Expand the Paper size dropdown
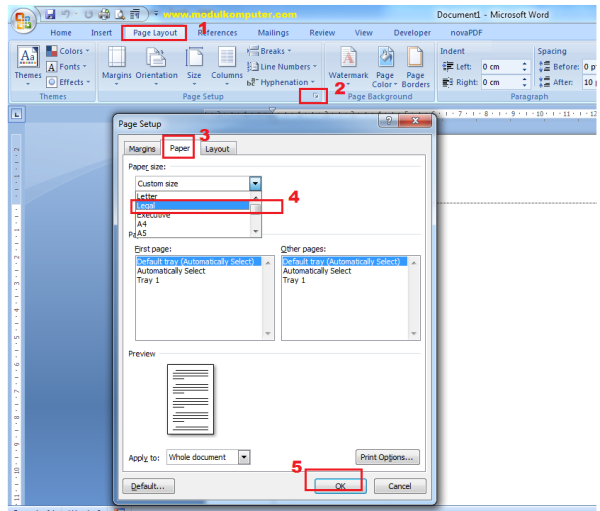 (255, 184)
